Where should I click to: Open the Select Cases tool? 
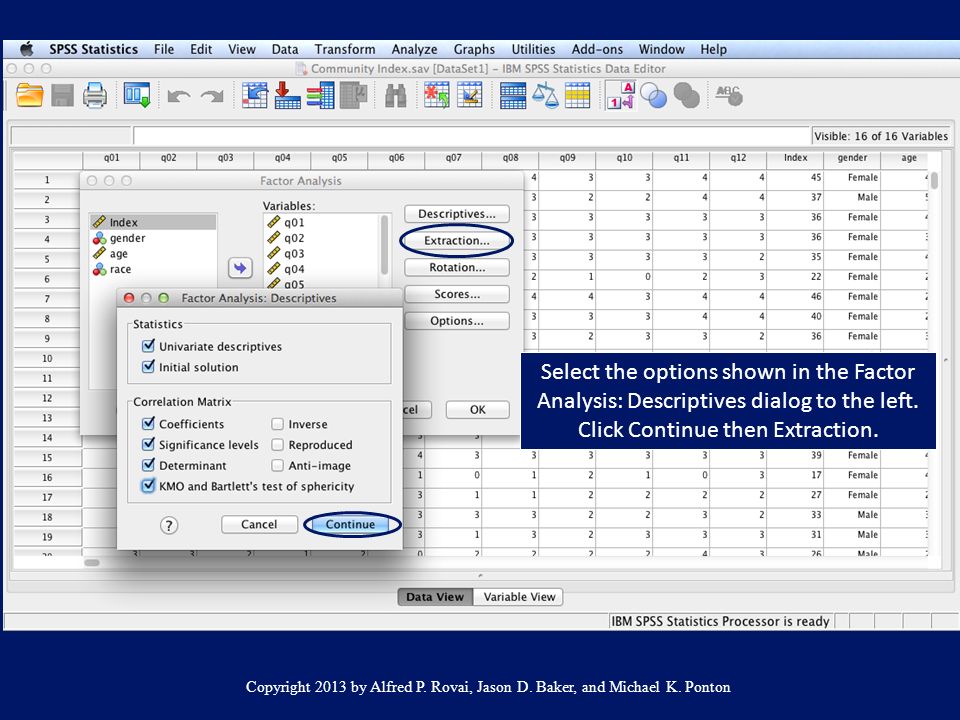[577, 96]
